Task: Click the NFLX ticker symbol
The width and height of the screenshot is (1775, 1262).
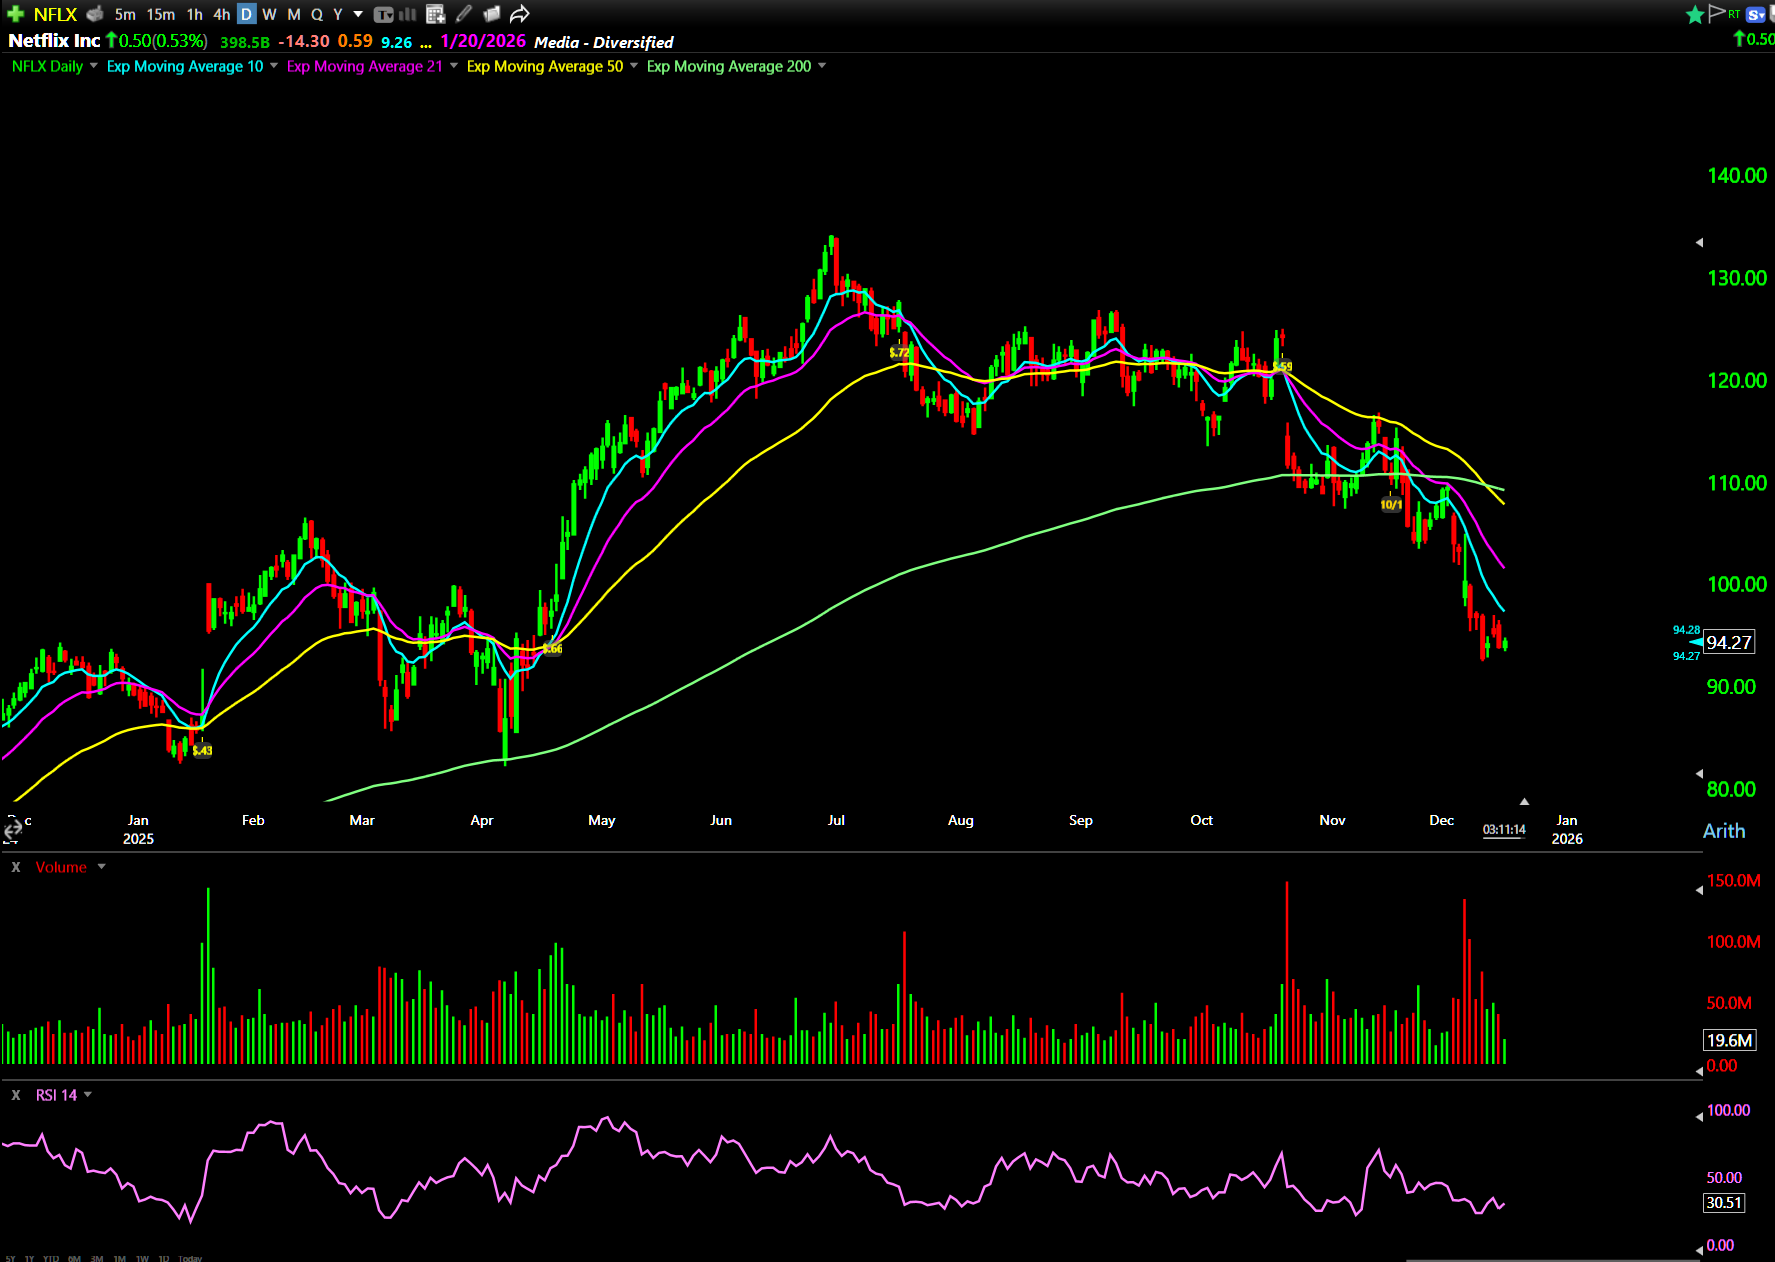Action: [x=55, y=14]
